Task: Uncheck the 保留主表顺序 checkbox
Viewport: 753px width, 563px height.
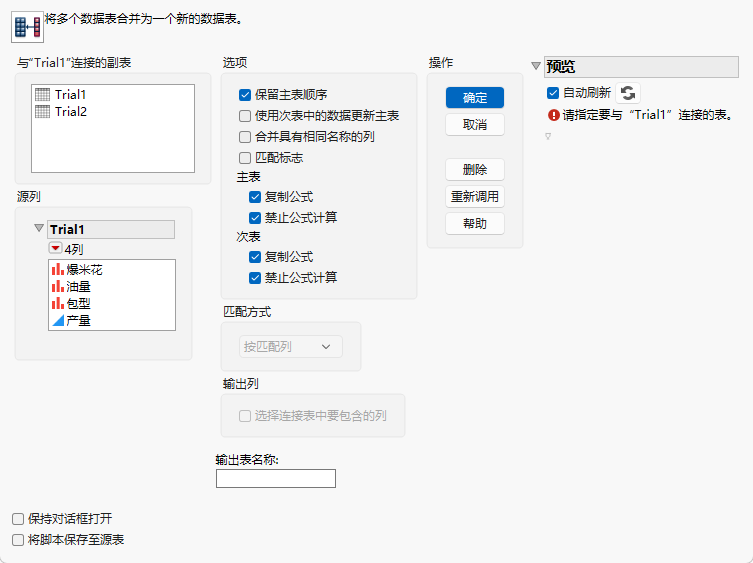Action: point(245,95)
